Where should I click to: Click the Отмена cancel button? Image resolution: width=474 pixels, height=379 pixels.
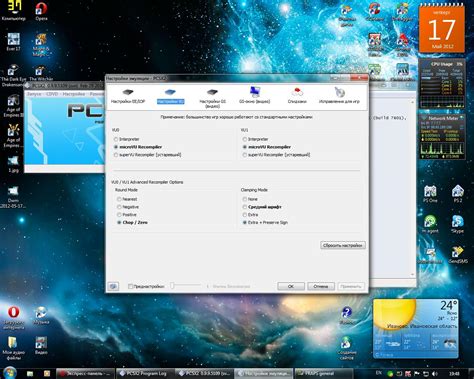coord(321,286)
